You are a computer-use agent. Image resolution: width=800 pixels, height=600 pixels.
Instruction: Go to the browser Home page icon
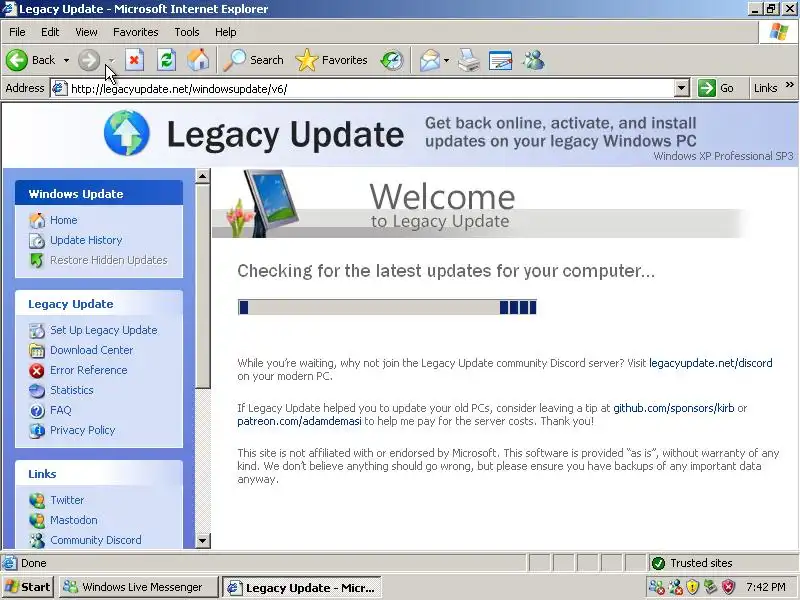198,60
